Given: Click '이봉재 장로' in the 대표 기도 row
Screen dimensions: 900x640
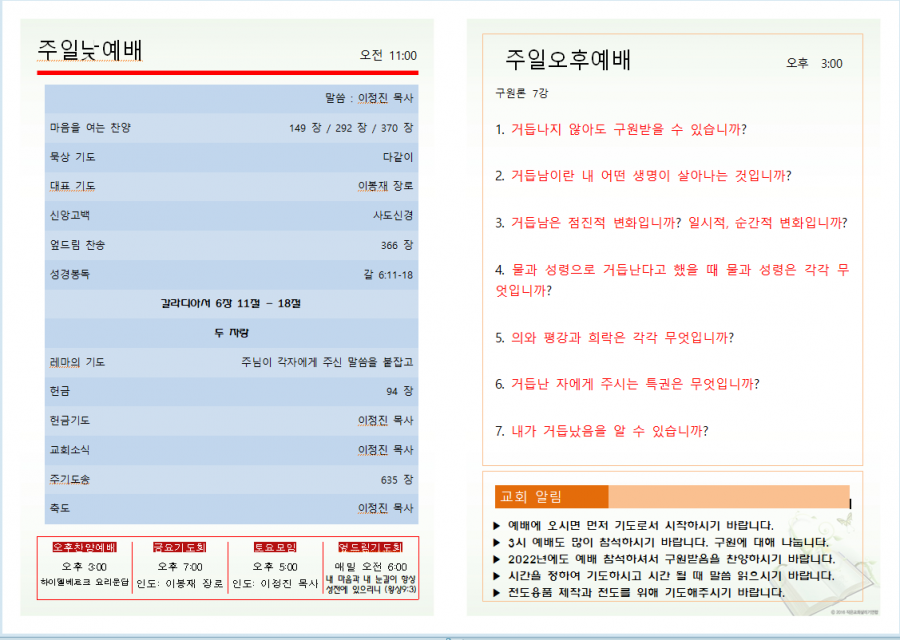Looking at the screenshot, I should point(385,186).
